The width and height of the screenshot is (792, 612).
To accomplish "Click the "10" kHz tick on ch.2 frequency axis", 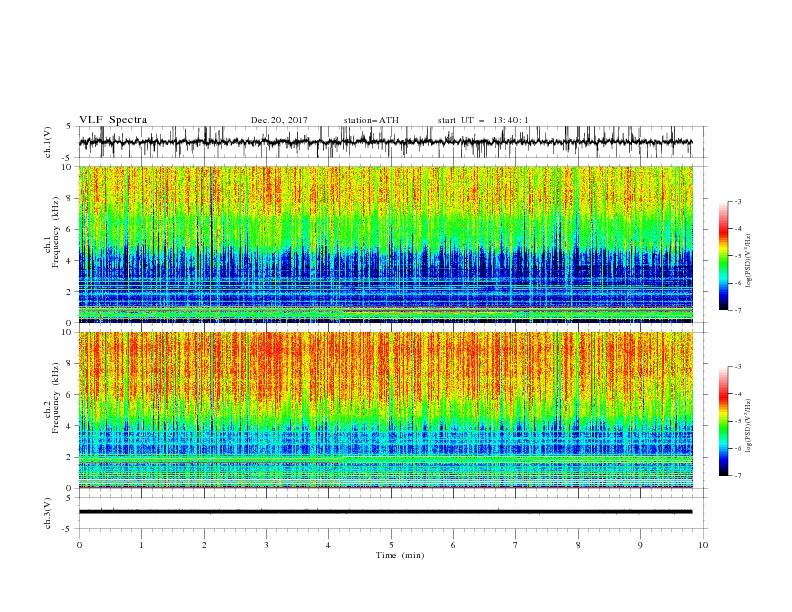I will point(68,332).
